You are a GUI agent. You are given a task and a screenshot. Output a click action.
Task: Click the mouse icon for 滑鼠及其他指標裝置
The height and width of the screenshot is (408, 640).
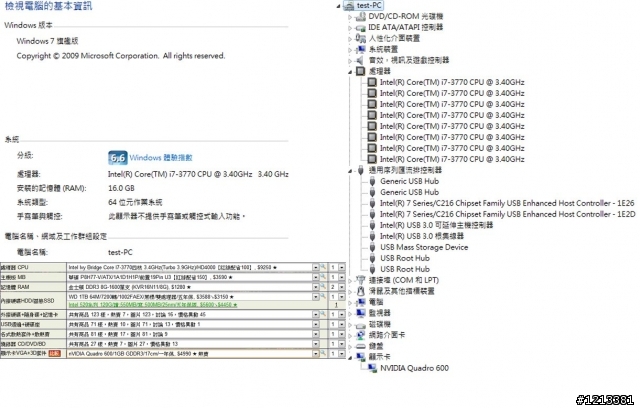(x=360, y=291)
